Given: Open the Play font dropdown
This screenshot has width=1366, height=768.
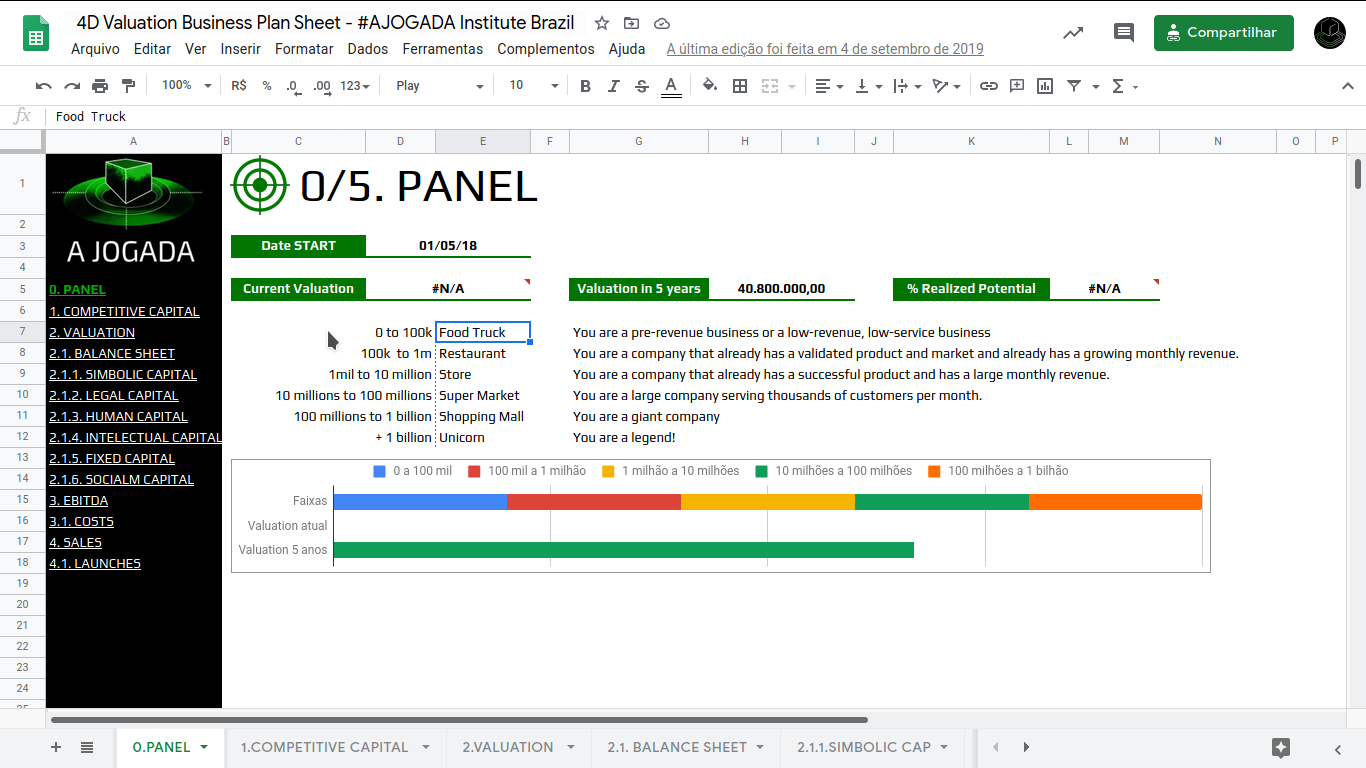Looking at the screenshot, I should 439,86.
